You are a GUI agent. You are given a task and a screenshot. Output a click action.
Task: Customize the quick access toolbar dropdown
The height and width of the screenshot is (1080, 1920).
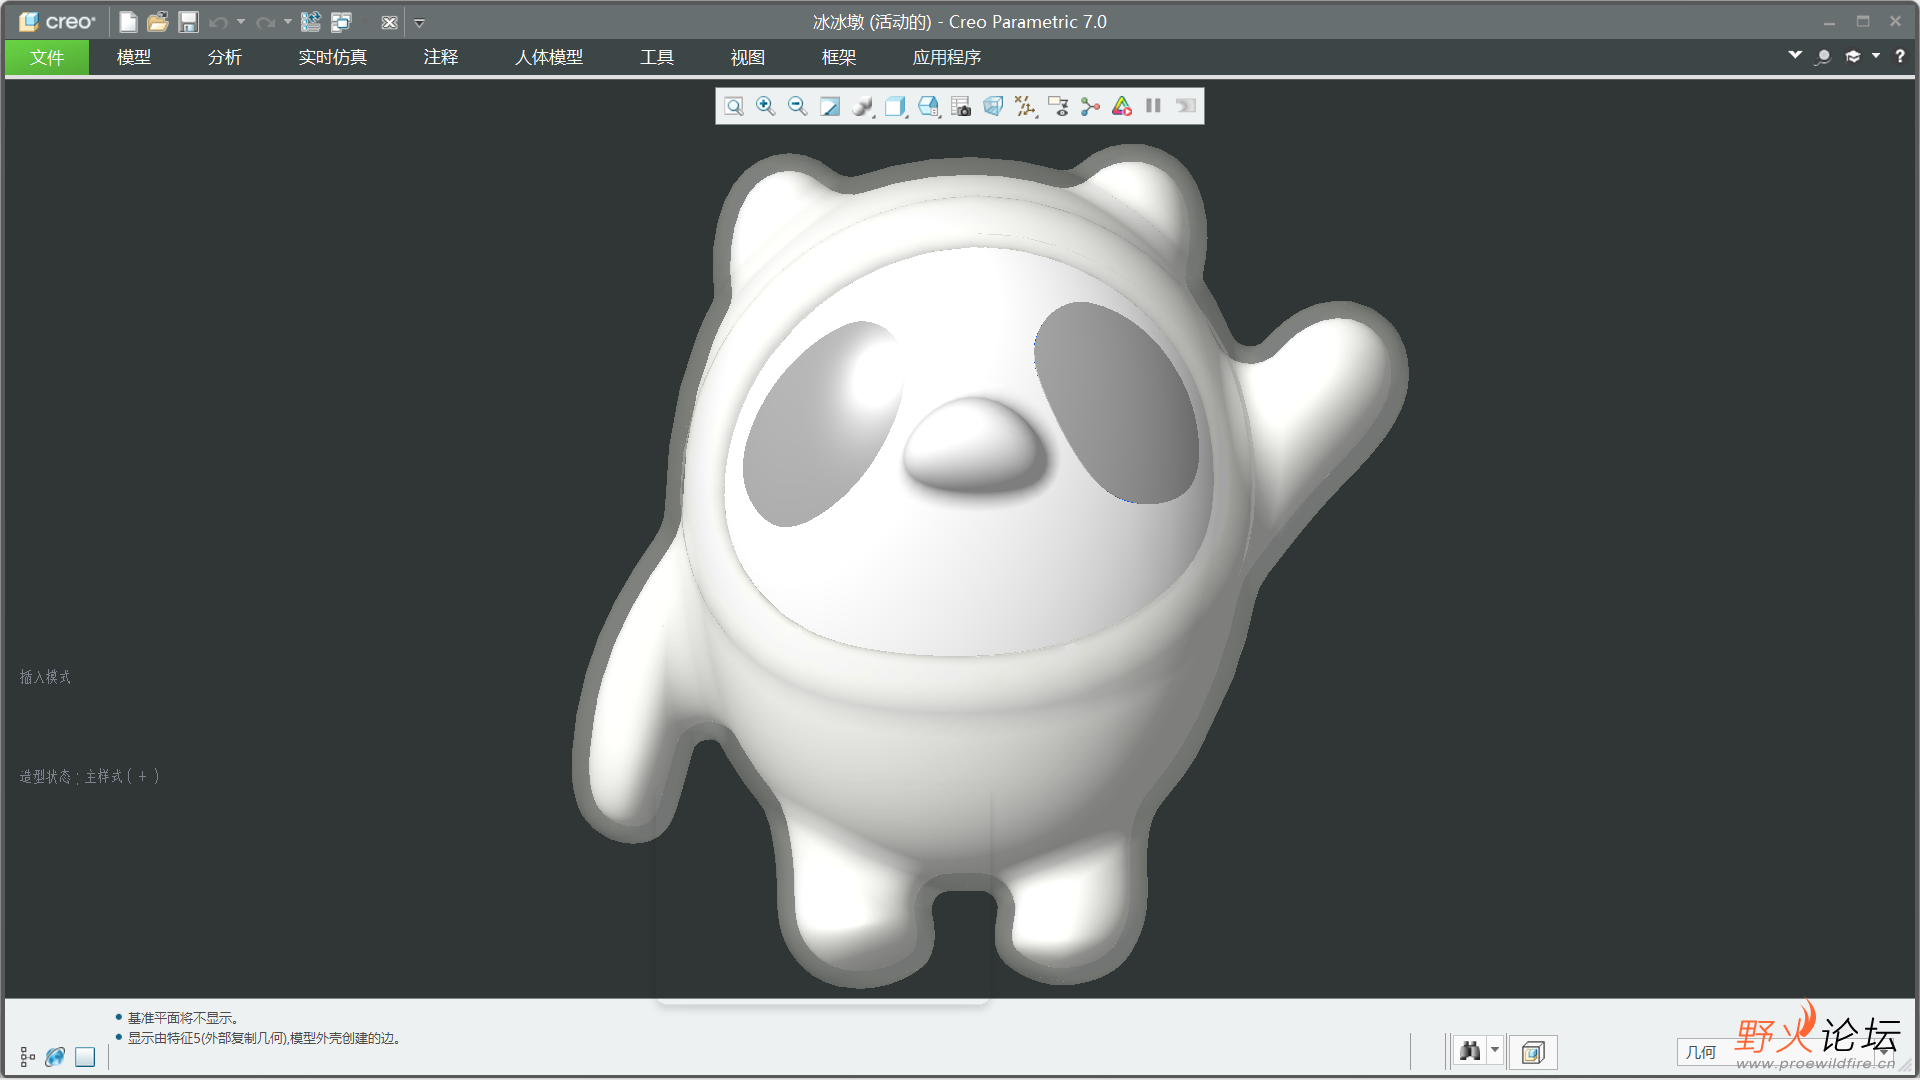point(420,22)
